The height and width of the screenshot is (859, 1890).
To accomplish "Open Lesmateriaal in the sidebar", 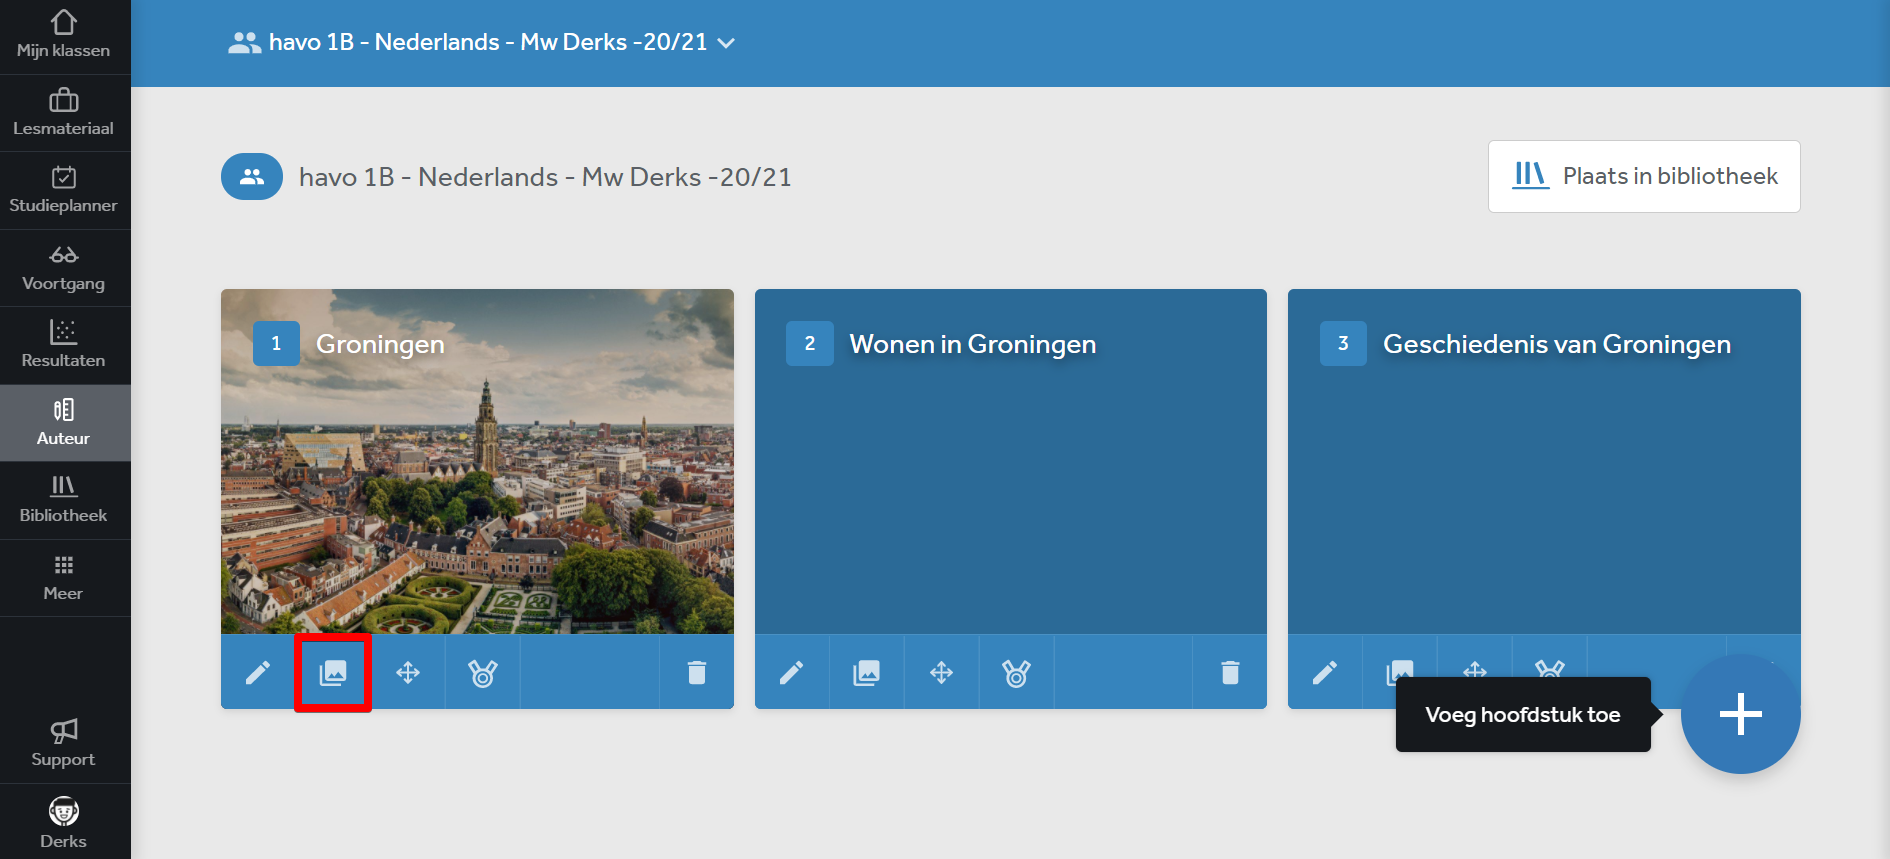I will (64, 113).
